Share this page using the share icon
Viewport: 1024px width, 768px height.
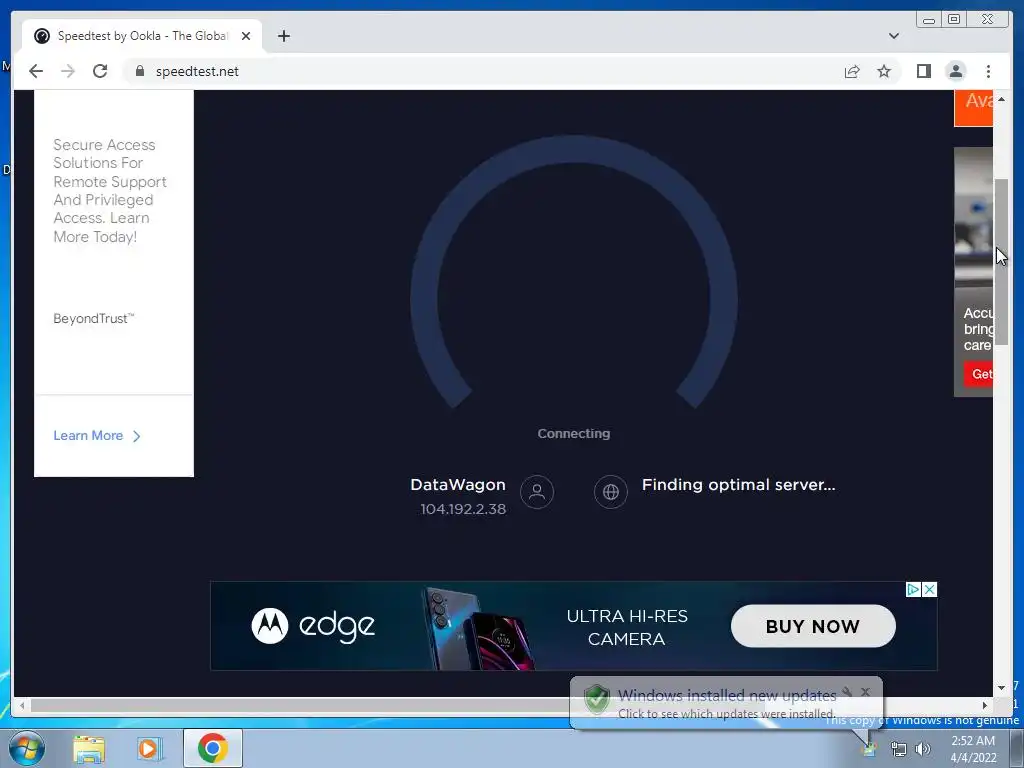click(852, 71)
